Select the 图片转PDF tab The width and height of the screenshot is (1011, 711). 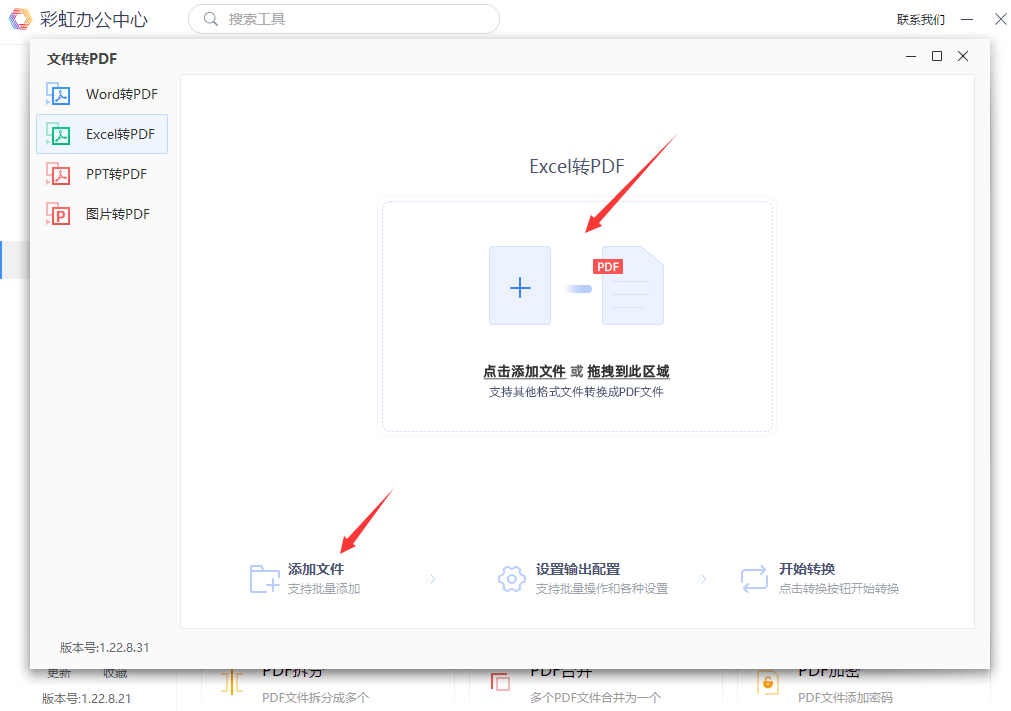coord(102,214)
